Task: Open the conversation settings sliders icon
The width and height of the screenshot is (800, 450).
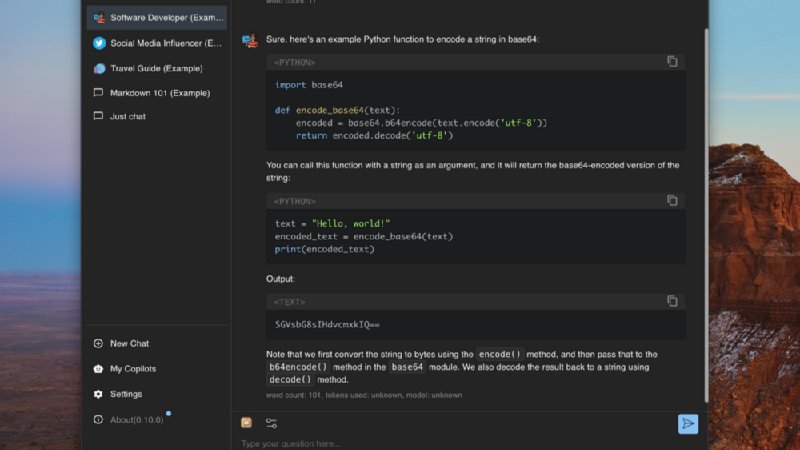Action: [271, 423]
